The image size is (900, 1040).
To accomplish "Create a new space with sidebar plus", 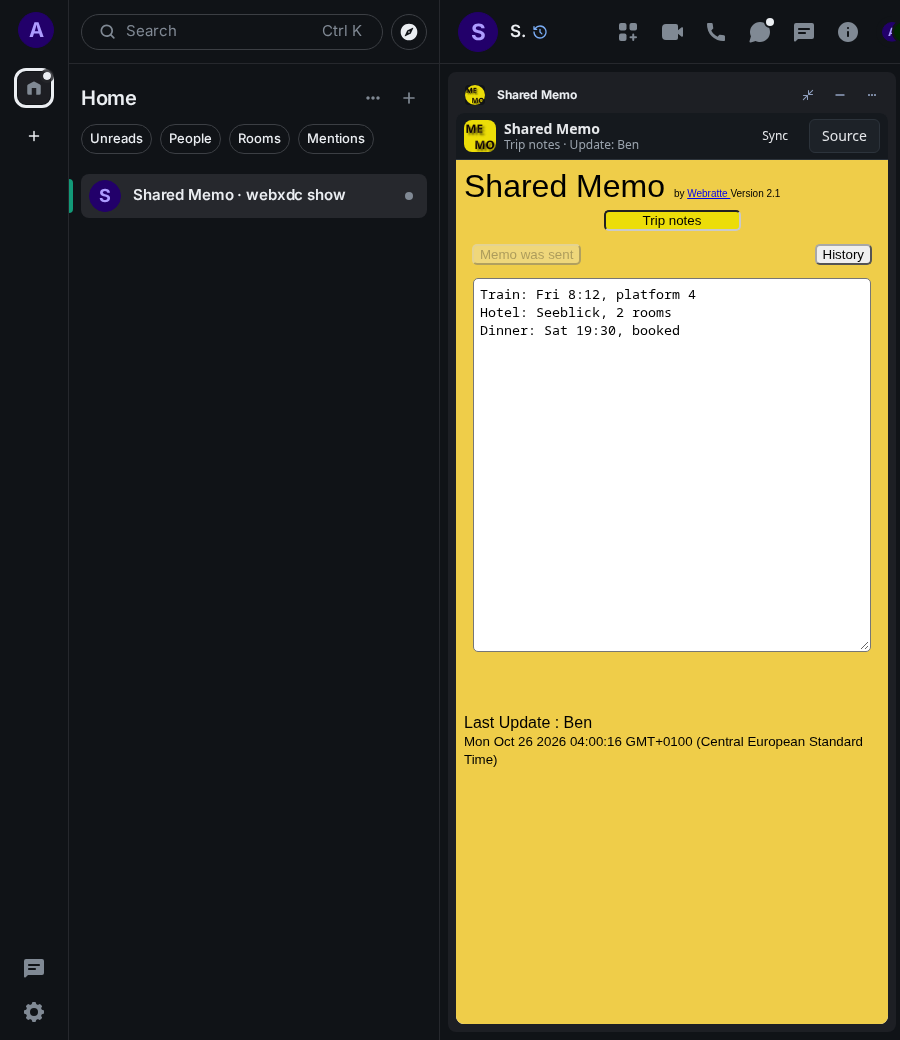I will click(x=34, y=136).
